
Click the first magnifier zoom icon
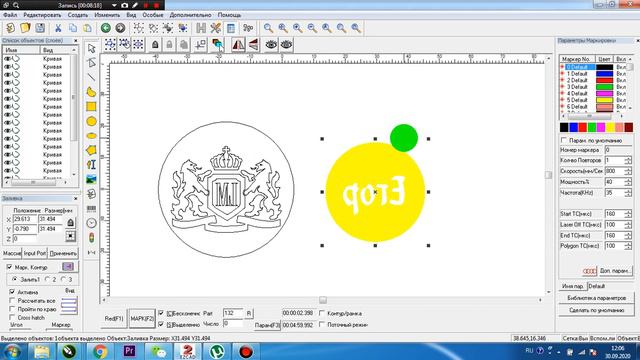(x=268, y=28)
